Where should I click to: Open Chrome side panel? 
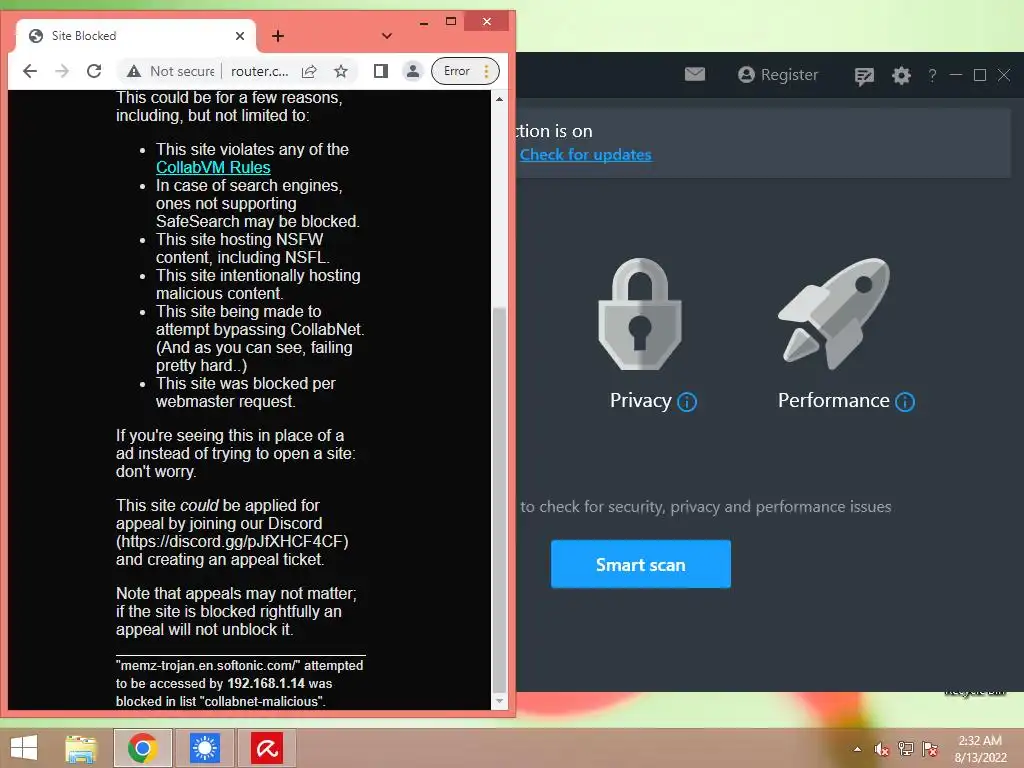coord(381,71)
